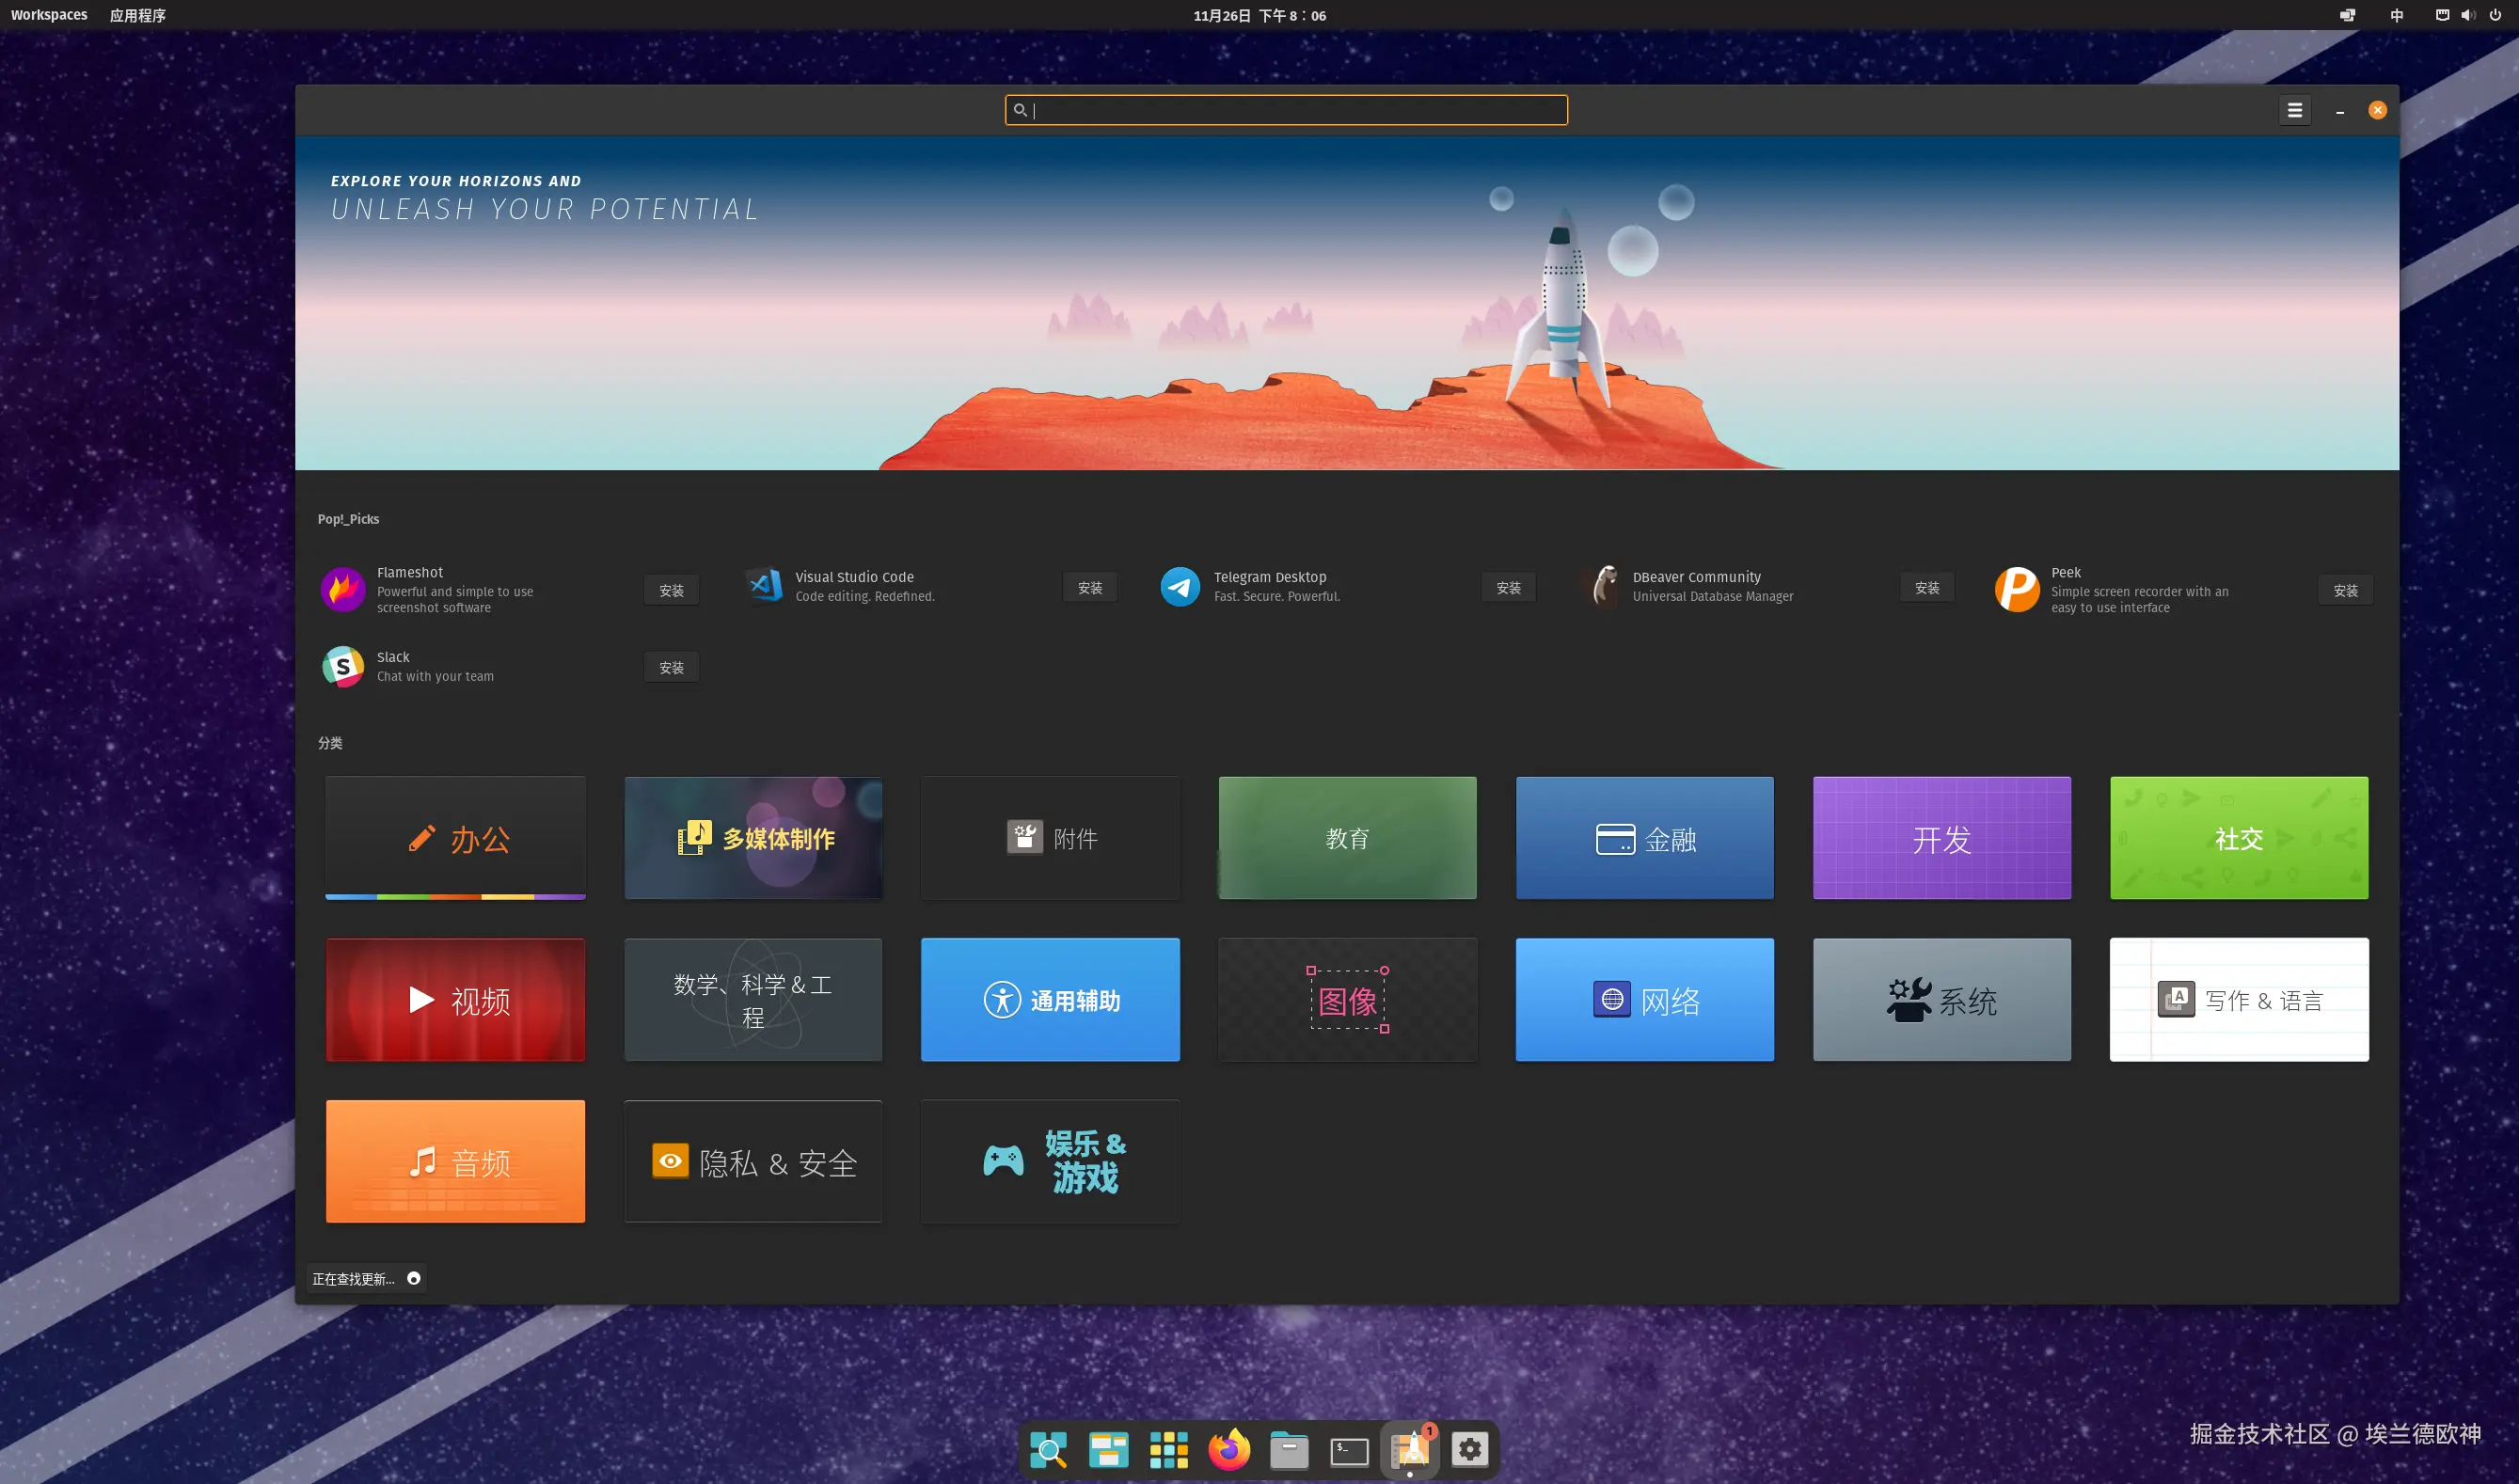Click the Flameshot app icon
This screenshot has width=2519, height=1484.
click(x=342, y=589)
